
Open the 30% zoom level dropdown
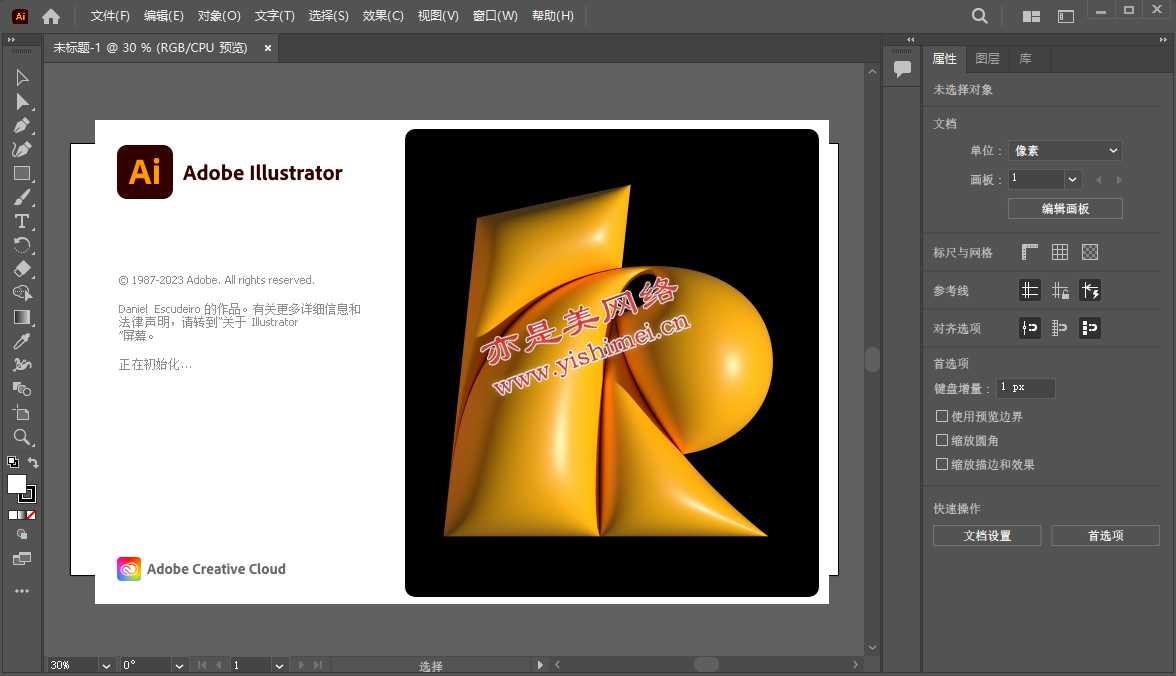[x=106, y=665]
